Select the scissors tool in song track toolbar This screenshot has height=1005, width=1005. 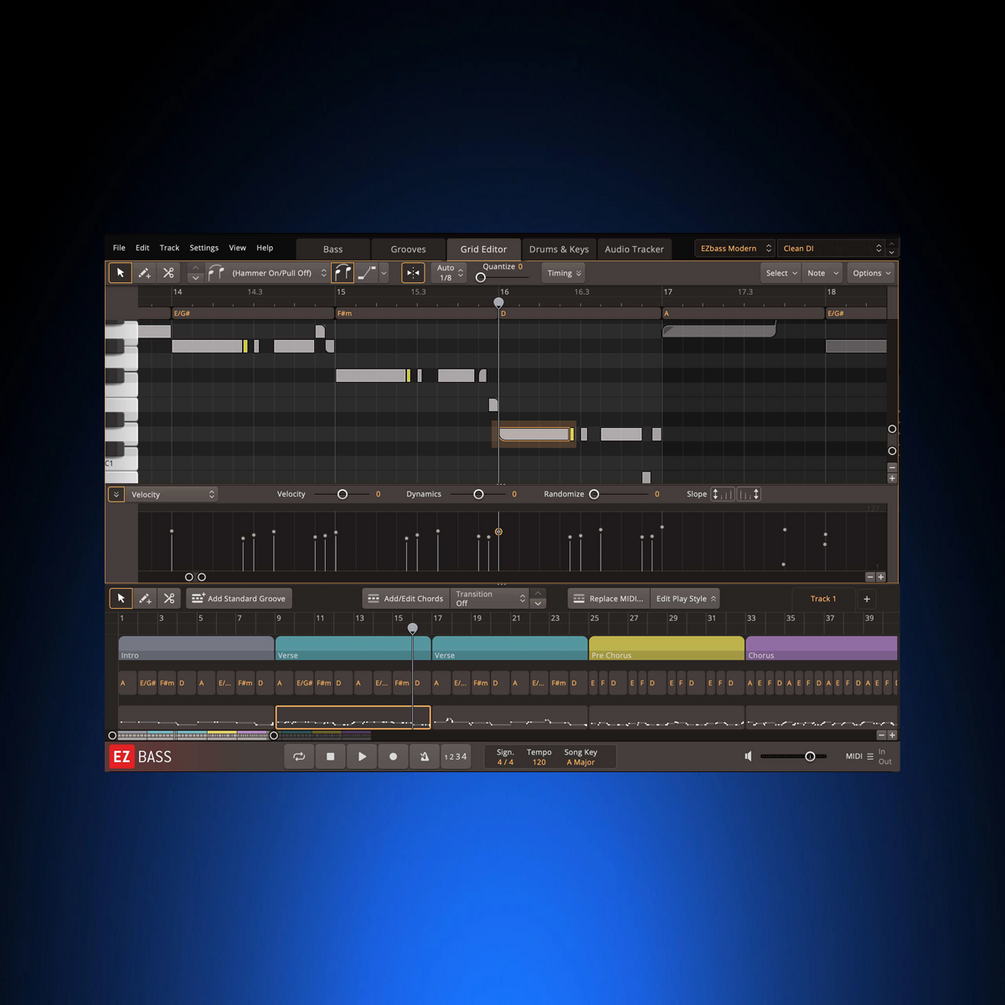pyautogui.click(x=169, y=599)
